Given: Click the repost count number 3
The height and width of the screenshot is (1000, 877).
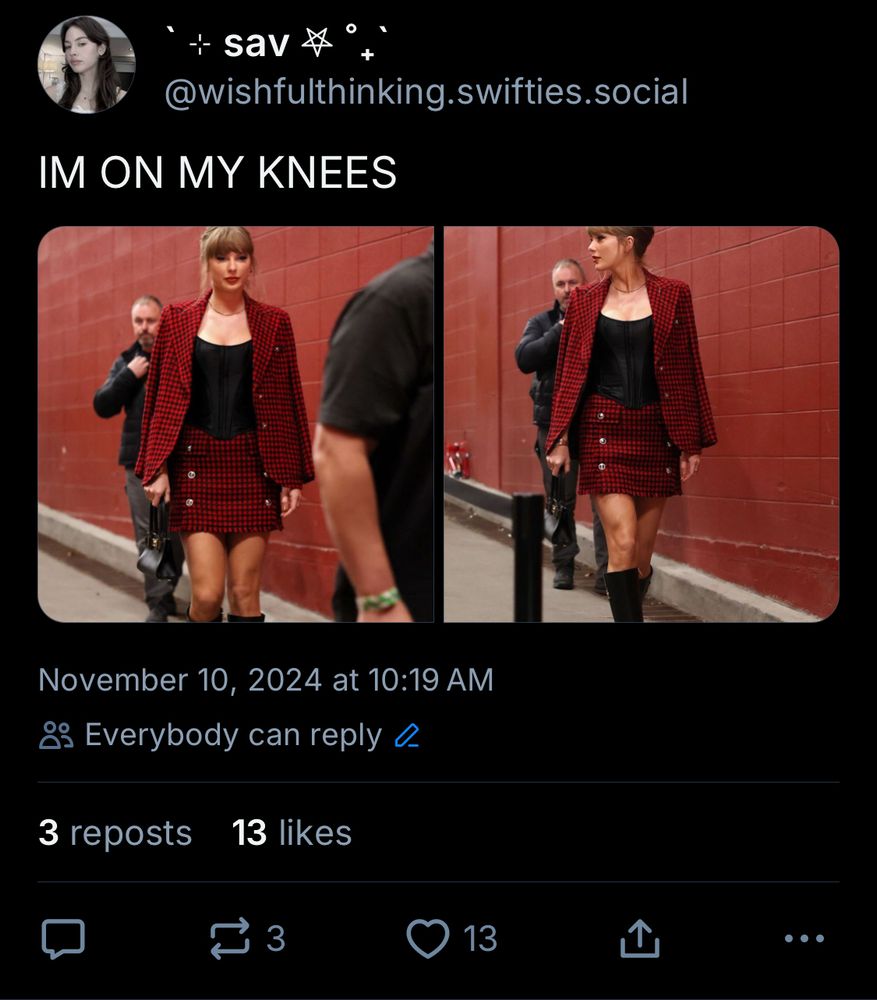Looking at the screenshot, I should click(276, 939).
